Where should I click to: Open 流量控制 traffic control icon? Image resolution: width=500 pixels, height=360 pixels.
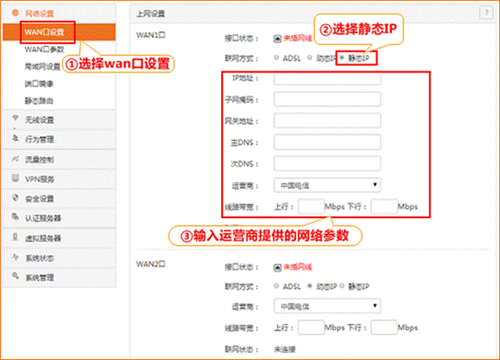15,158
